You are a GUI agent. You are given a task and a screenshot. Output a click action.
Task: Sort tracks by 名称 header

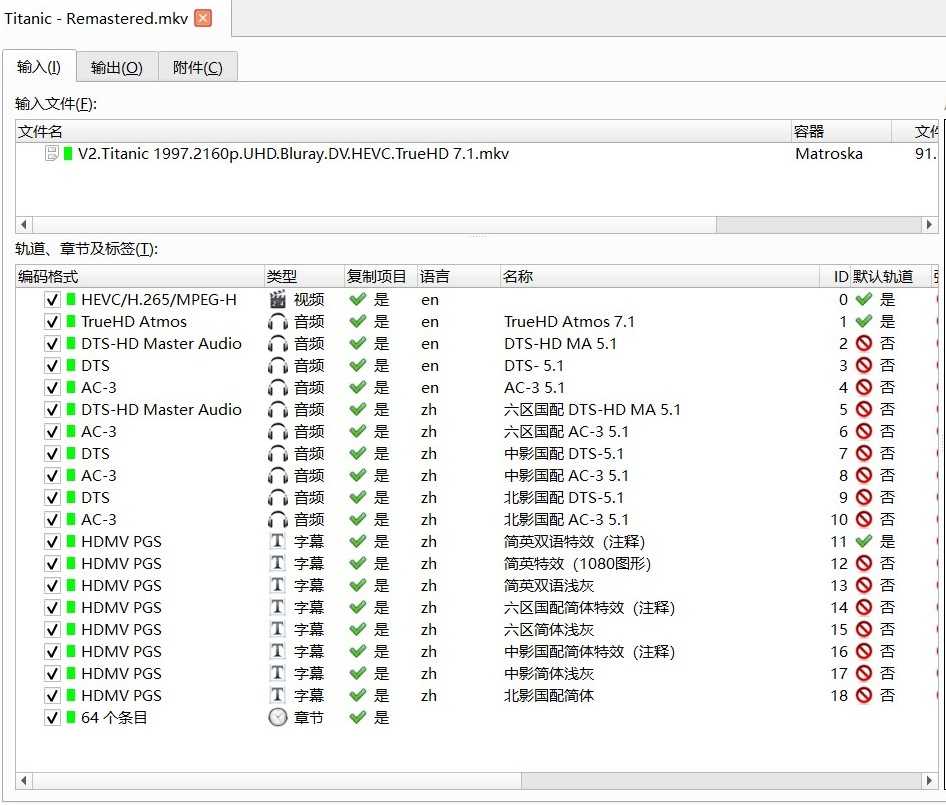[659, 276]
